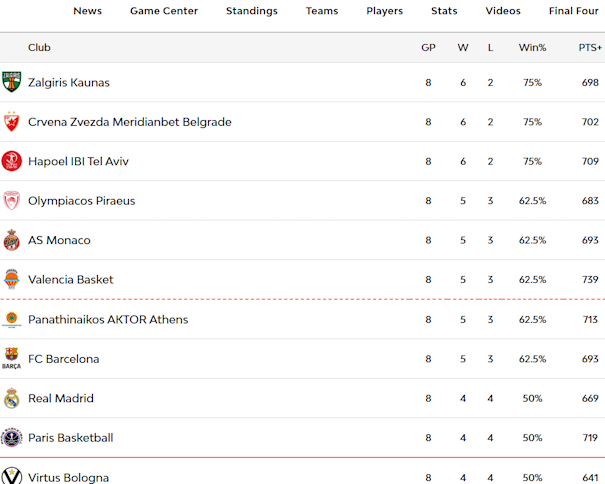Screen dimensions: 605x484
Task: Sort table by PTS+ column header
Action: pyautogui.click(x=590, y=47)
